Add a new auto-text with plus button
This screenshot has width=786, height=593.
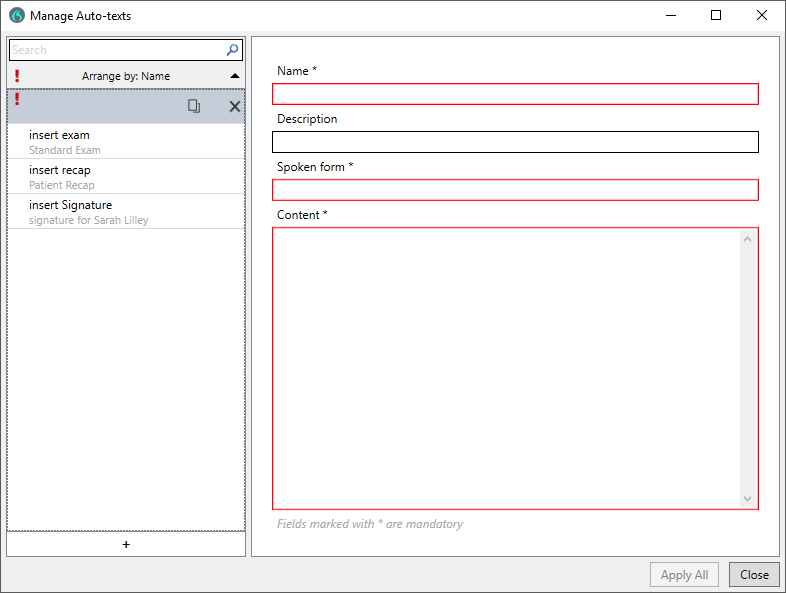coord(126,544)
